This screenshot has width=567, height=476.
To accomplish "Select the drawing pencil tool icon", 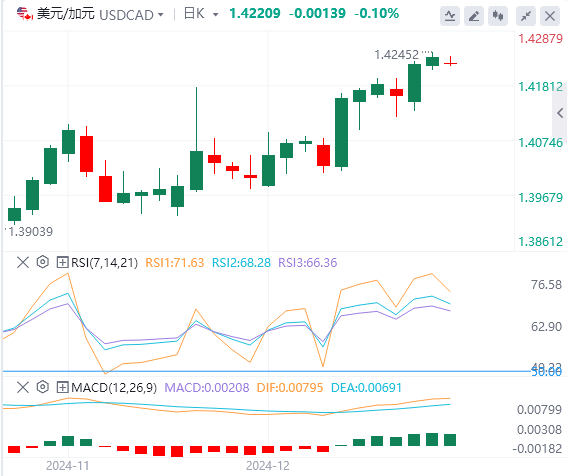I will (x=474, y=16).
